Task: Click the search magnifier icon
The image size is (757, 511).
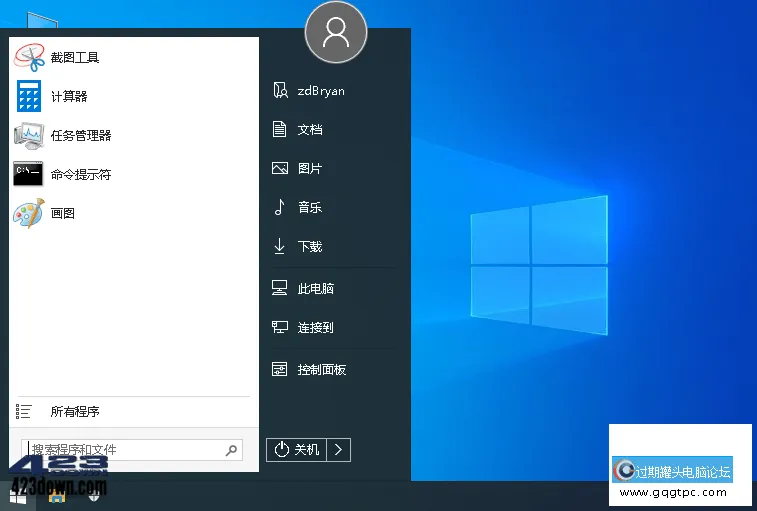Action: pos(231,450)
